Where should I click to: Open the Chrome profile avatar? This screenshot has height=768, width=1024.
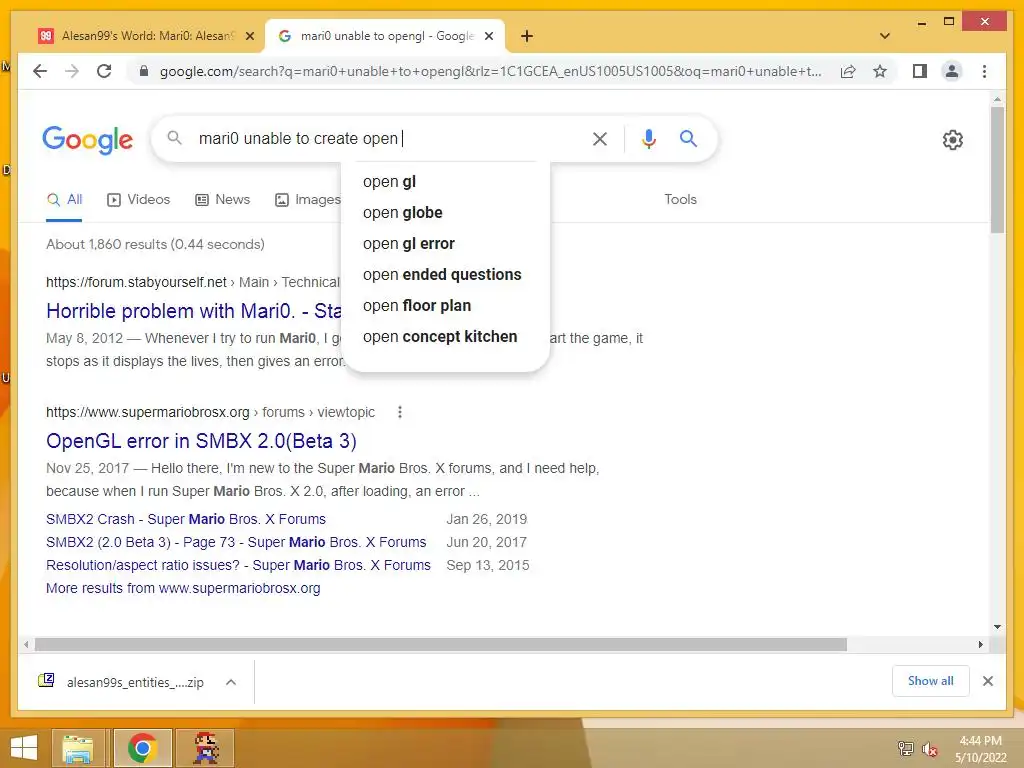[952, 71]
